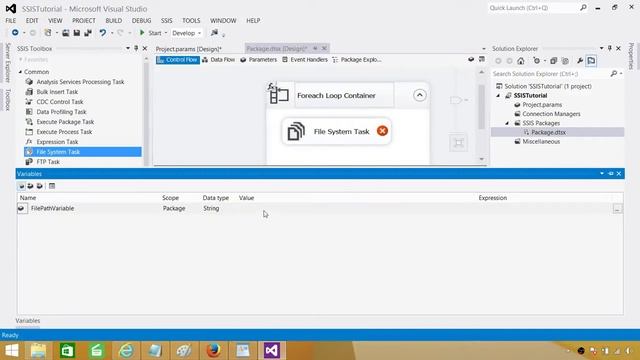Switch to the Event Handlers tab
Screen dimensions: 640x360
pos(304,60)
